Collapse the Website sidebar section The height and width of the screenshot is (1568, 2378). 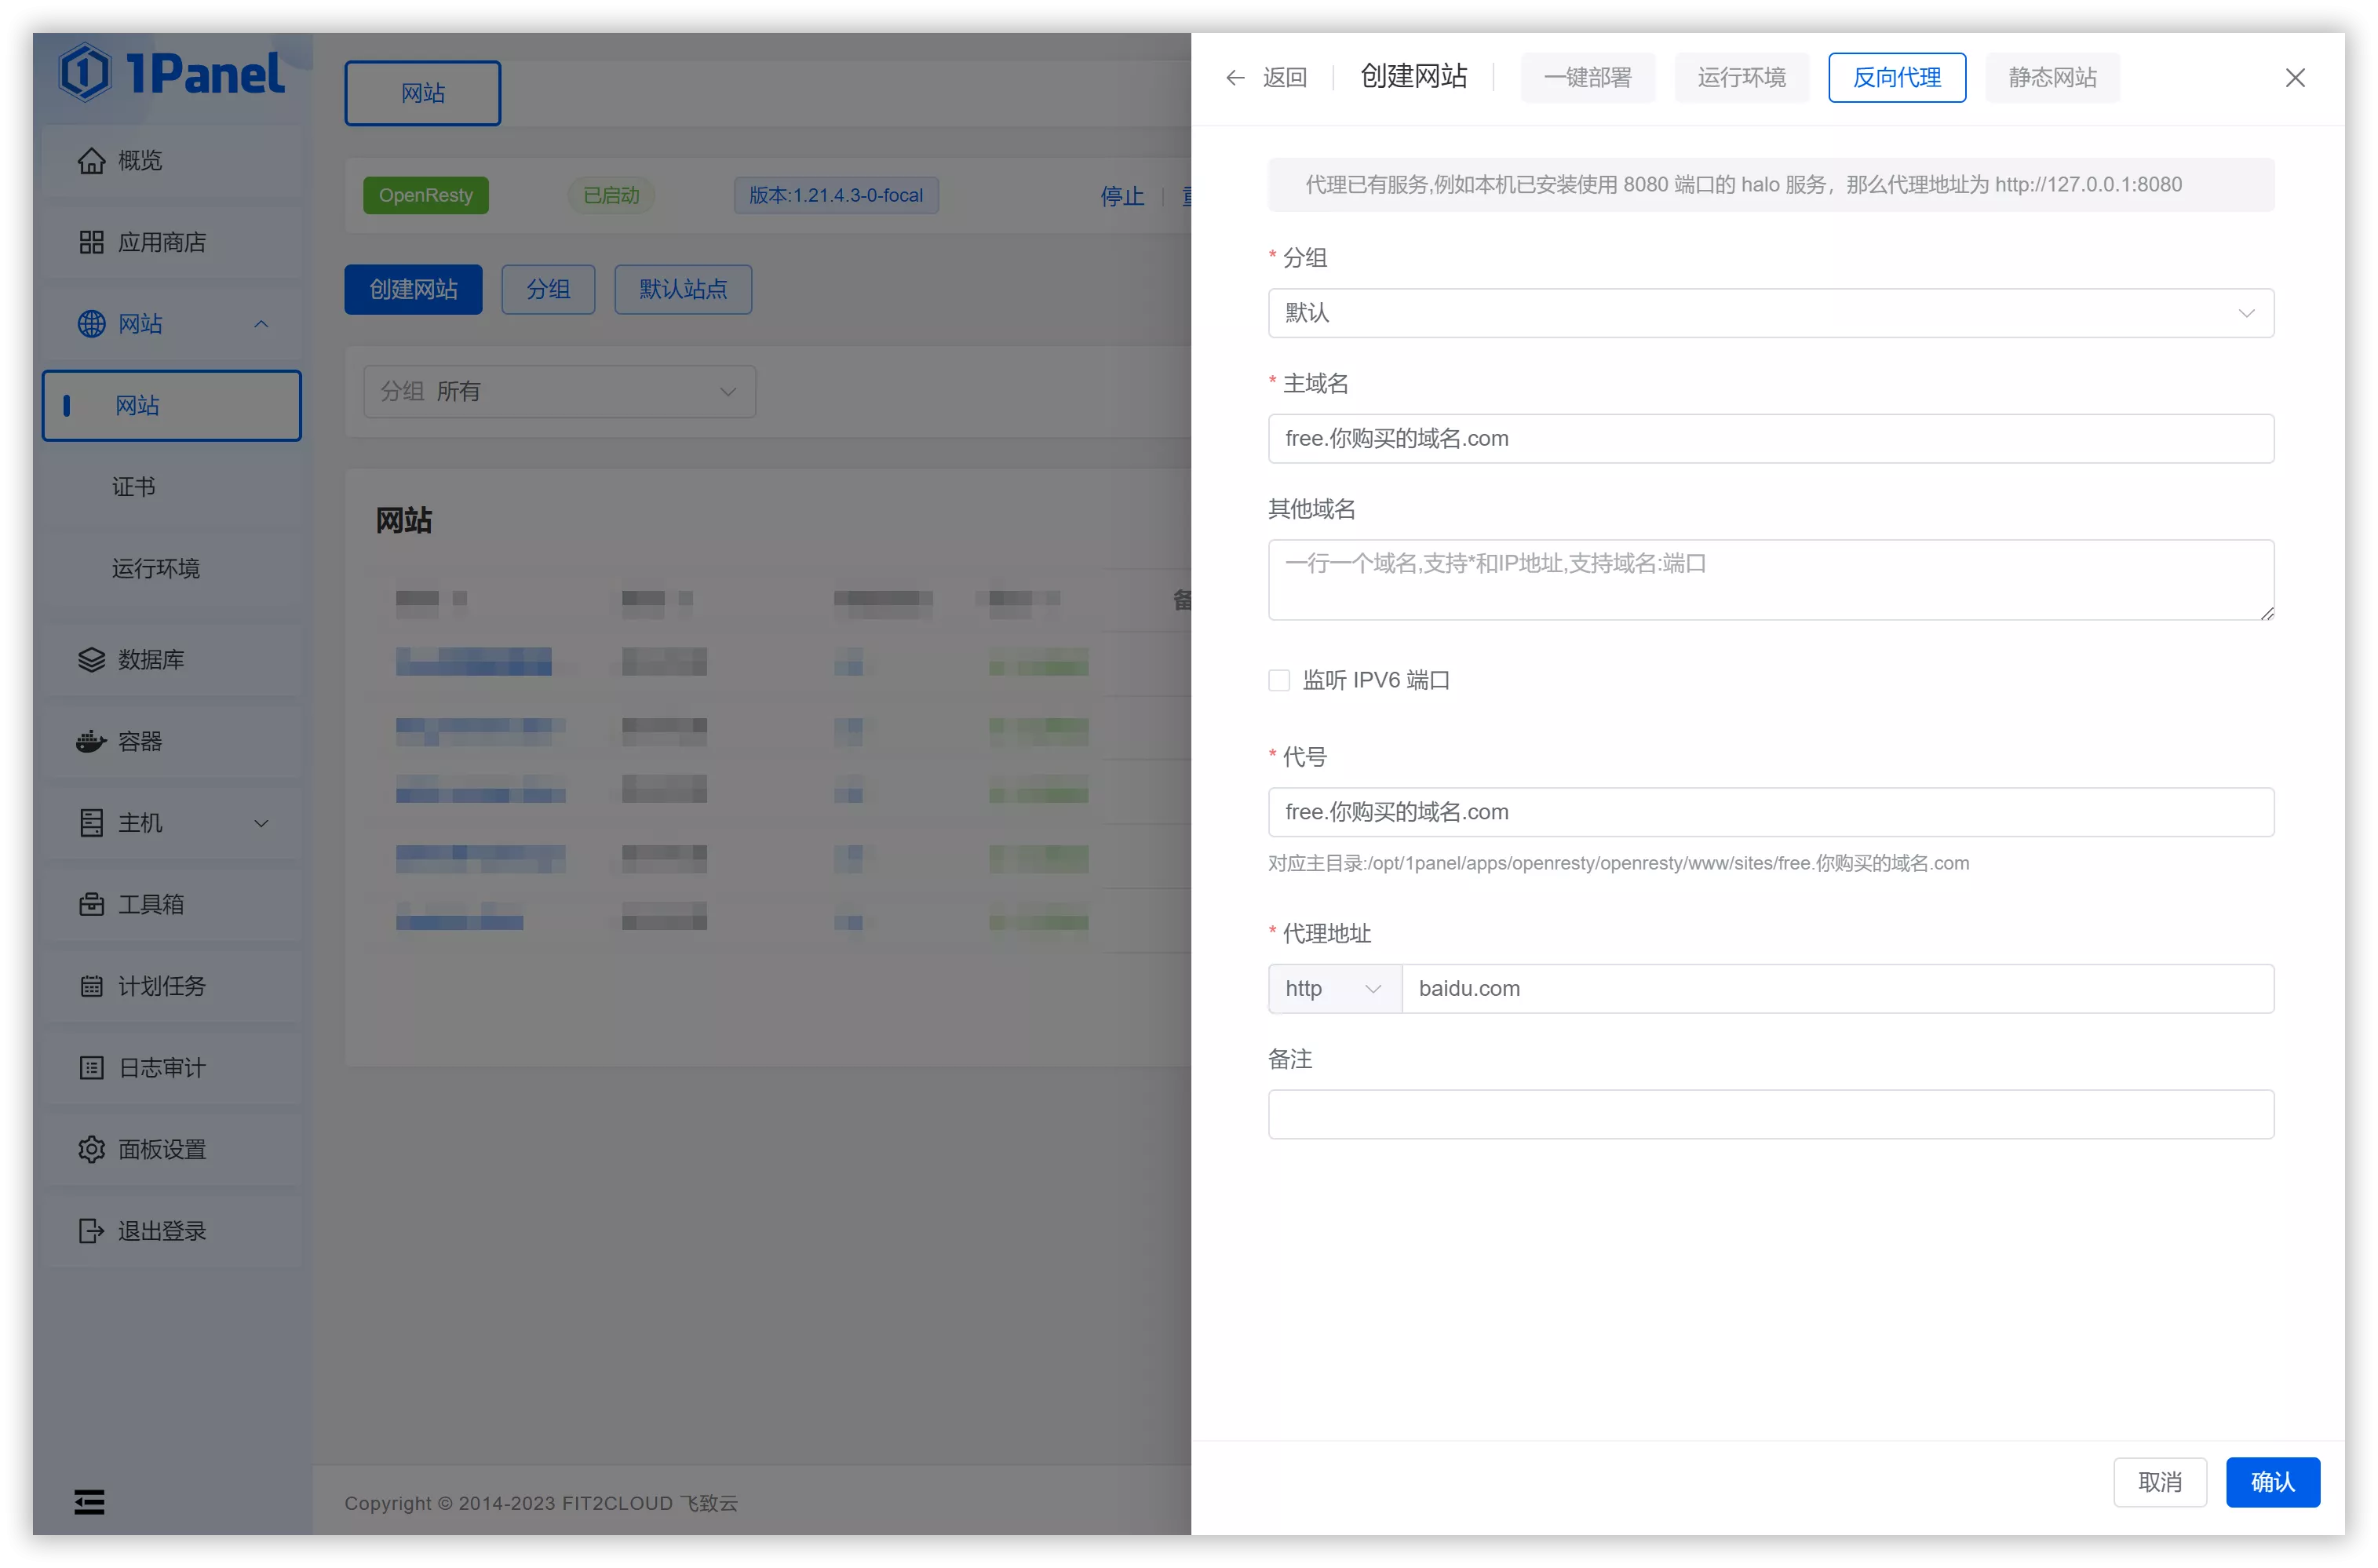261,324
